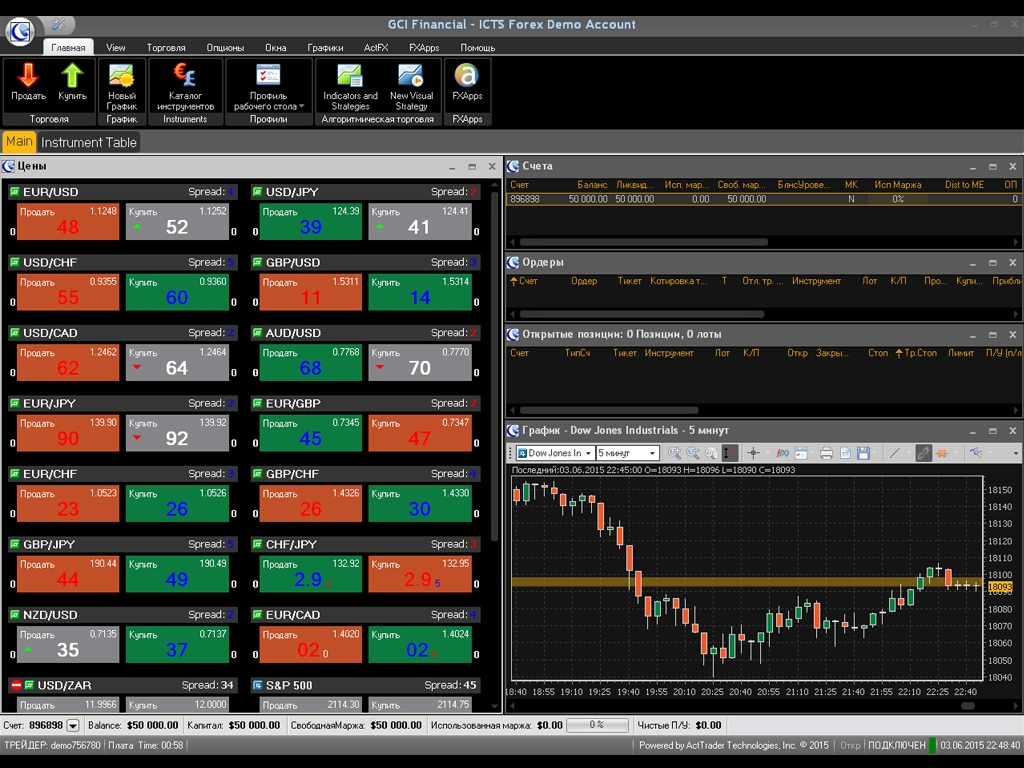Click EUR/USD Продать price tile
Image resolution: width=1024 pixels, height=768 pixels.
click(x=68, y=222)
